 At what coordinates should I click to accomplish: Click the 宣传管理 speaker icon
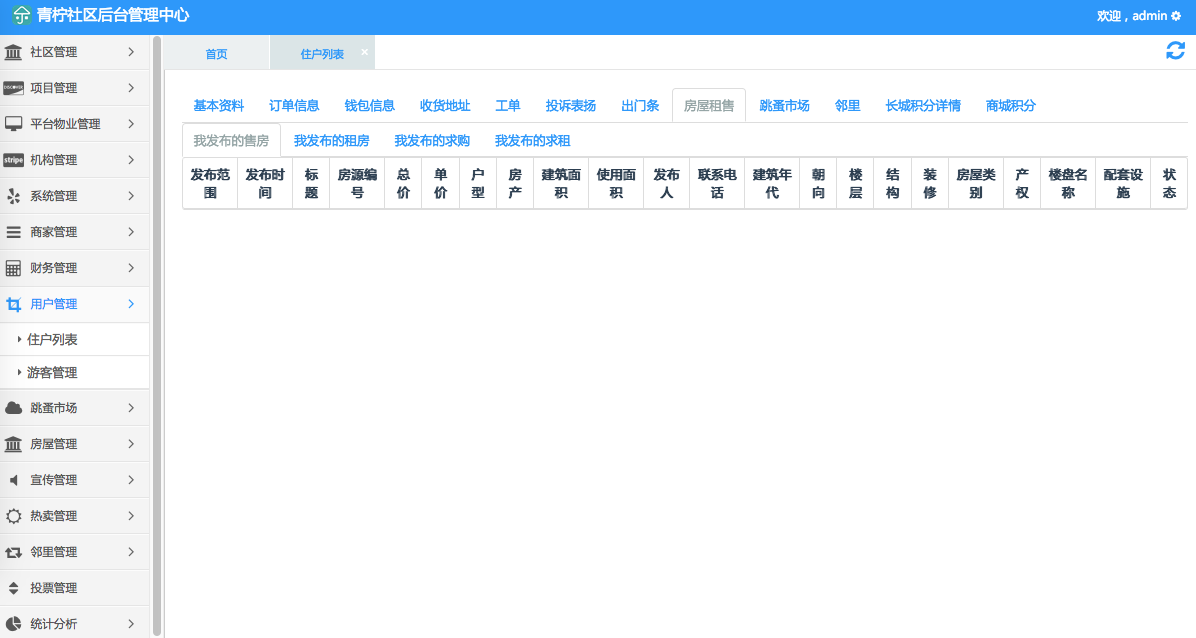click(x=13, y=480)
